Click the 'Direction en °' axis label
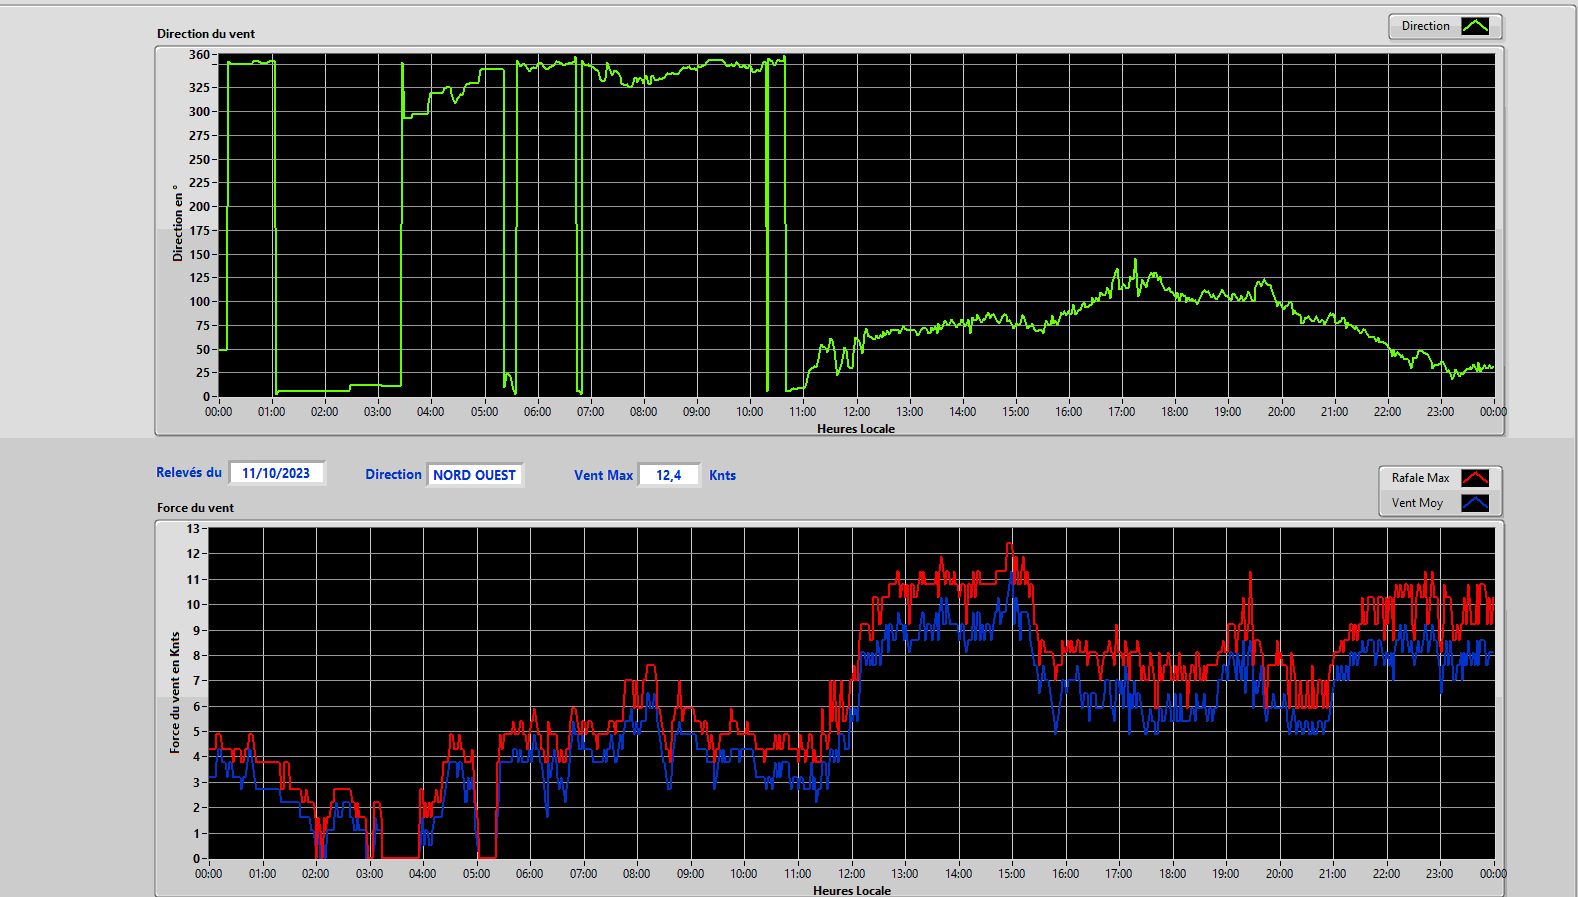1578x897 pixels. pos(178,223)
